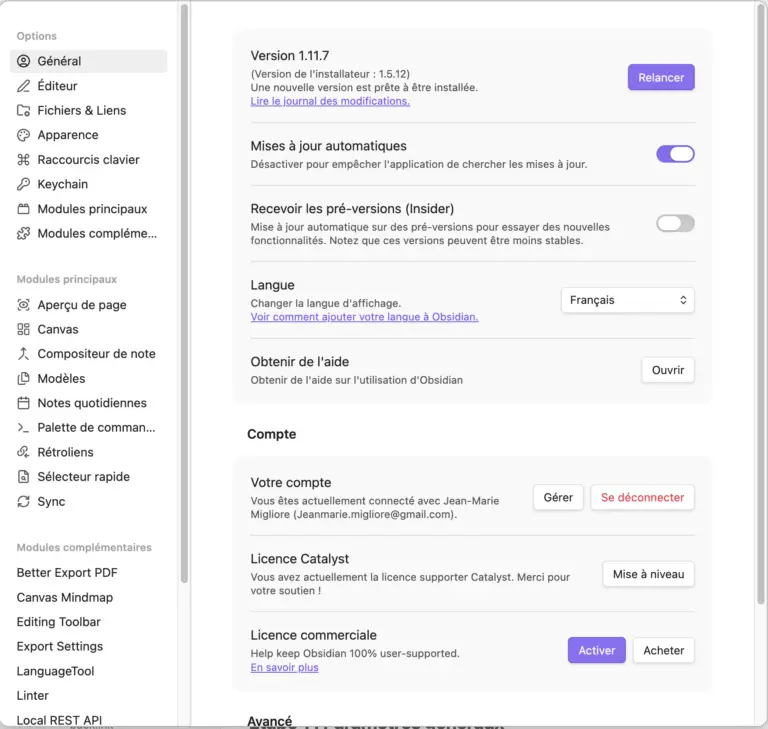Open Lire le journal des modifications link
Viewport: 768px width, 729px height.
click(x=330, y=101)
